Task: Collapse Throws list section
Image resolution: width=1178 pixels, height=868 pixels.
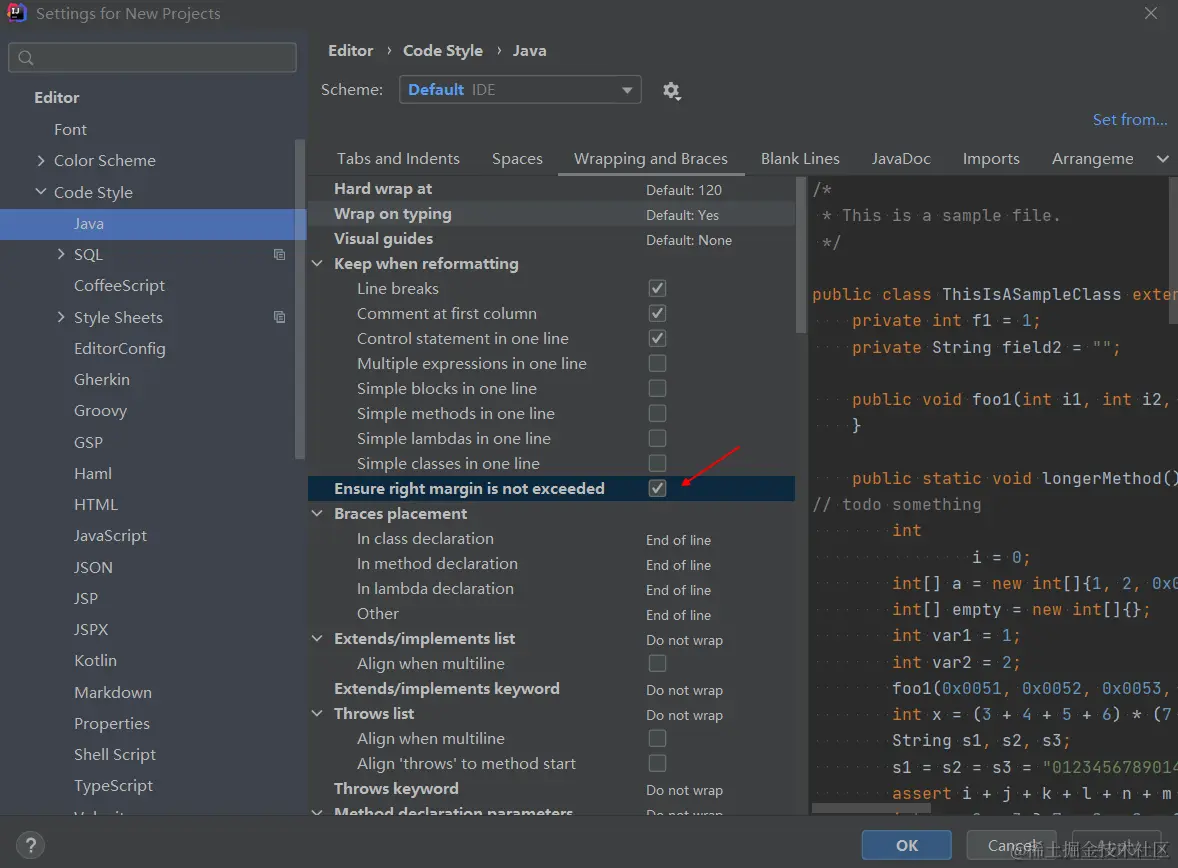Action: (318, 714)
